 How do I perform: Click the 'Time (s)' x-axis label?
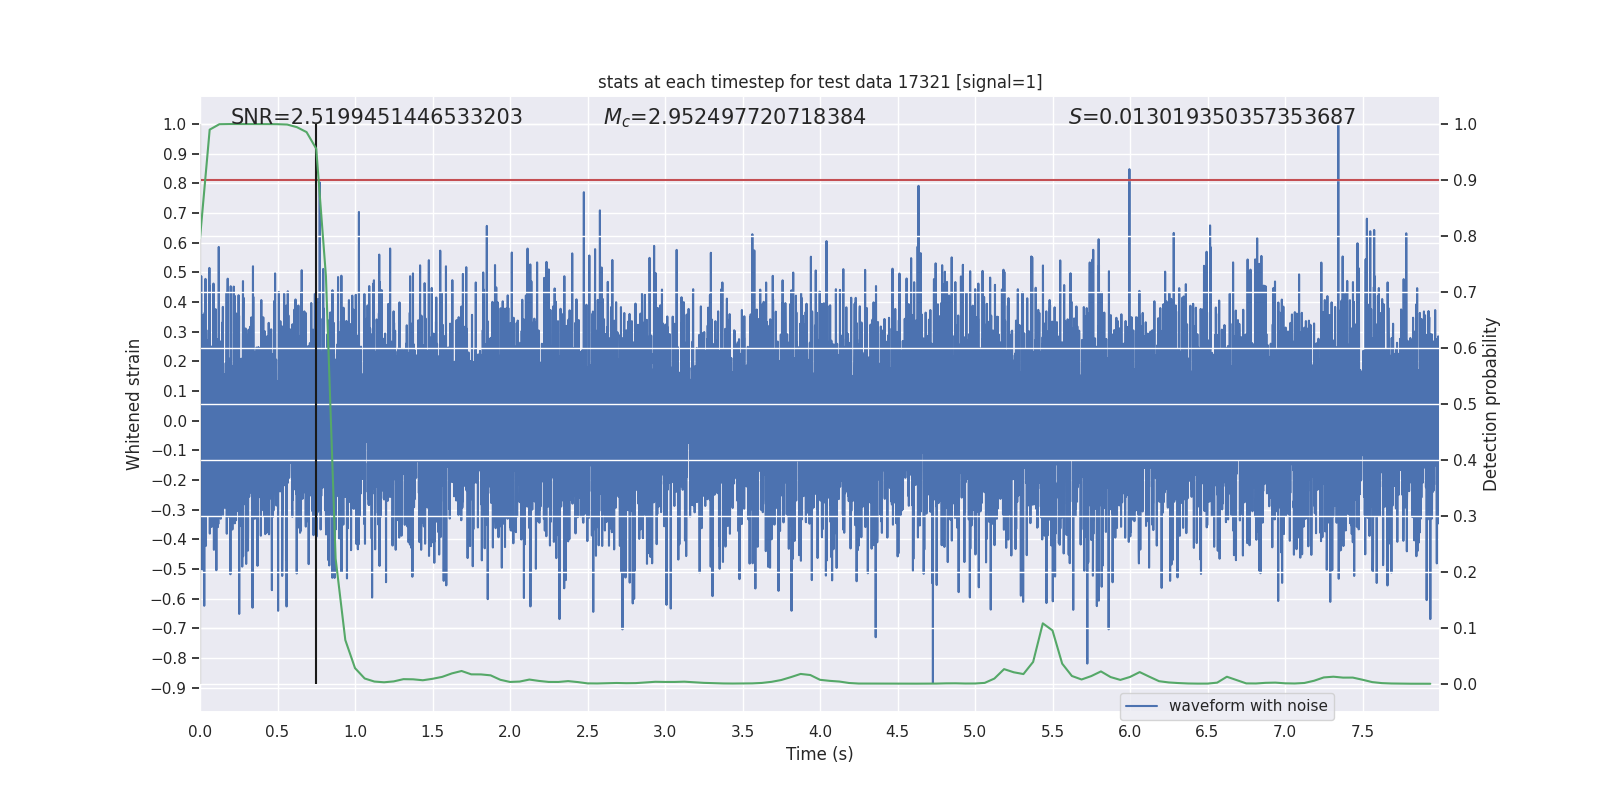click(x=819, y=754)
